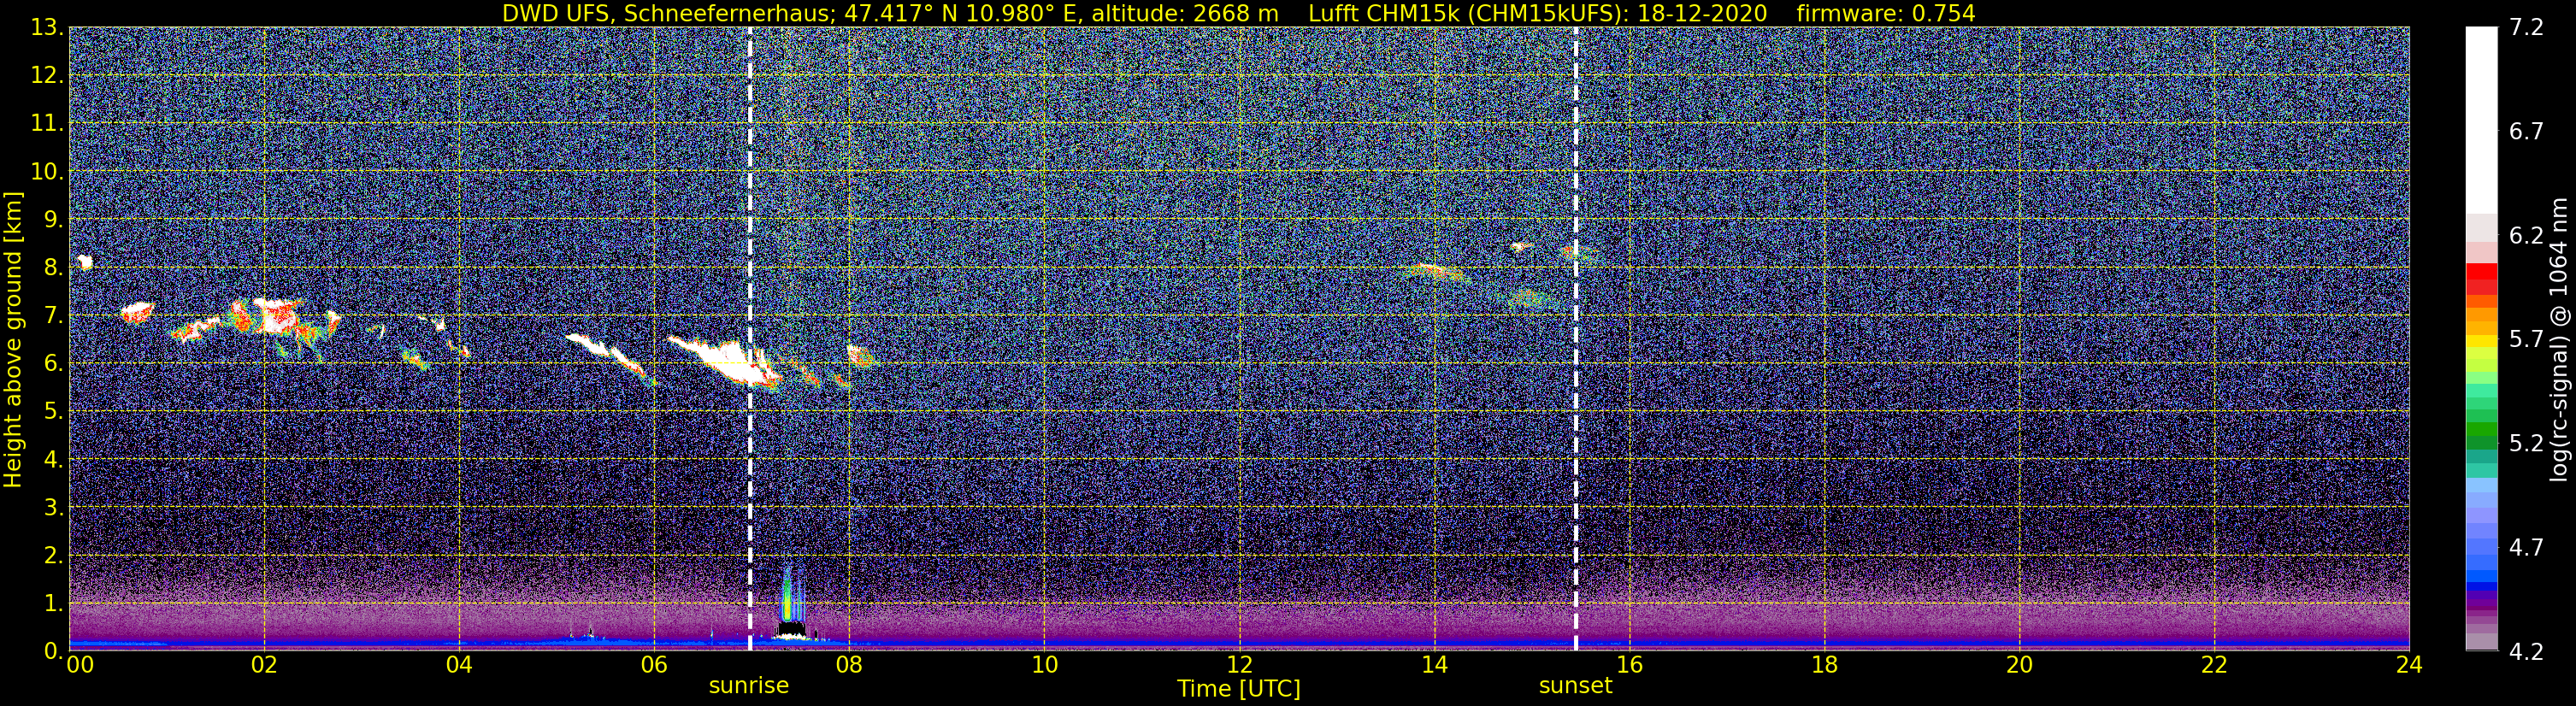Screen dimensions: 2576x706
Task: Click height axis tick label '10.'
Action: pos(47,172)
